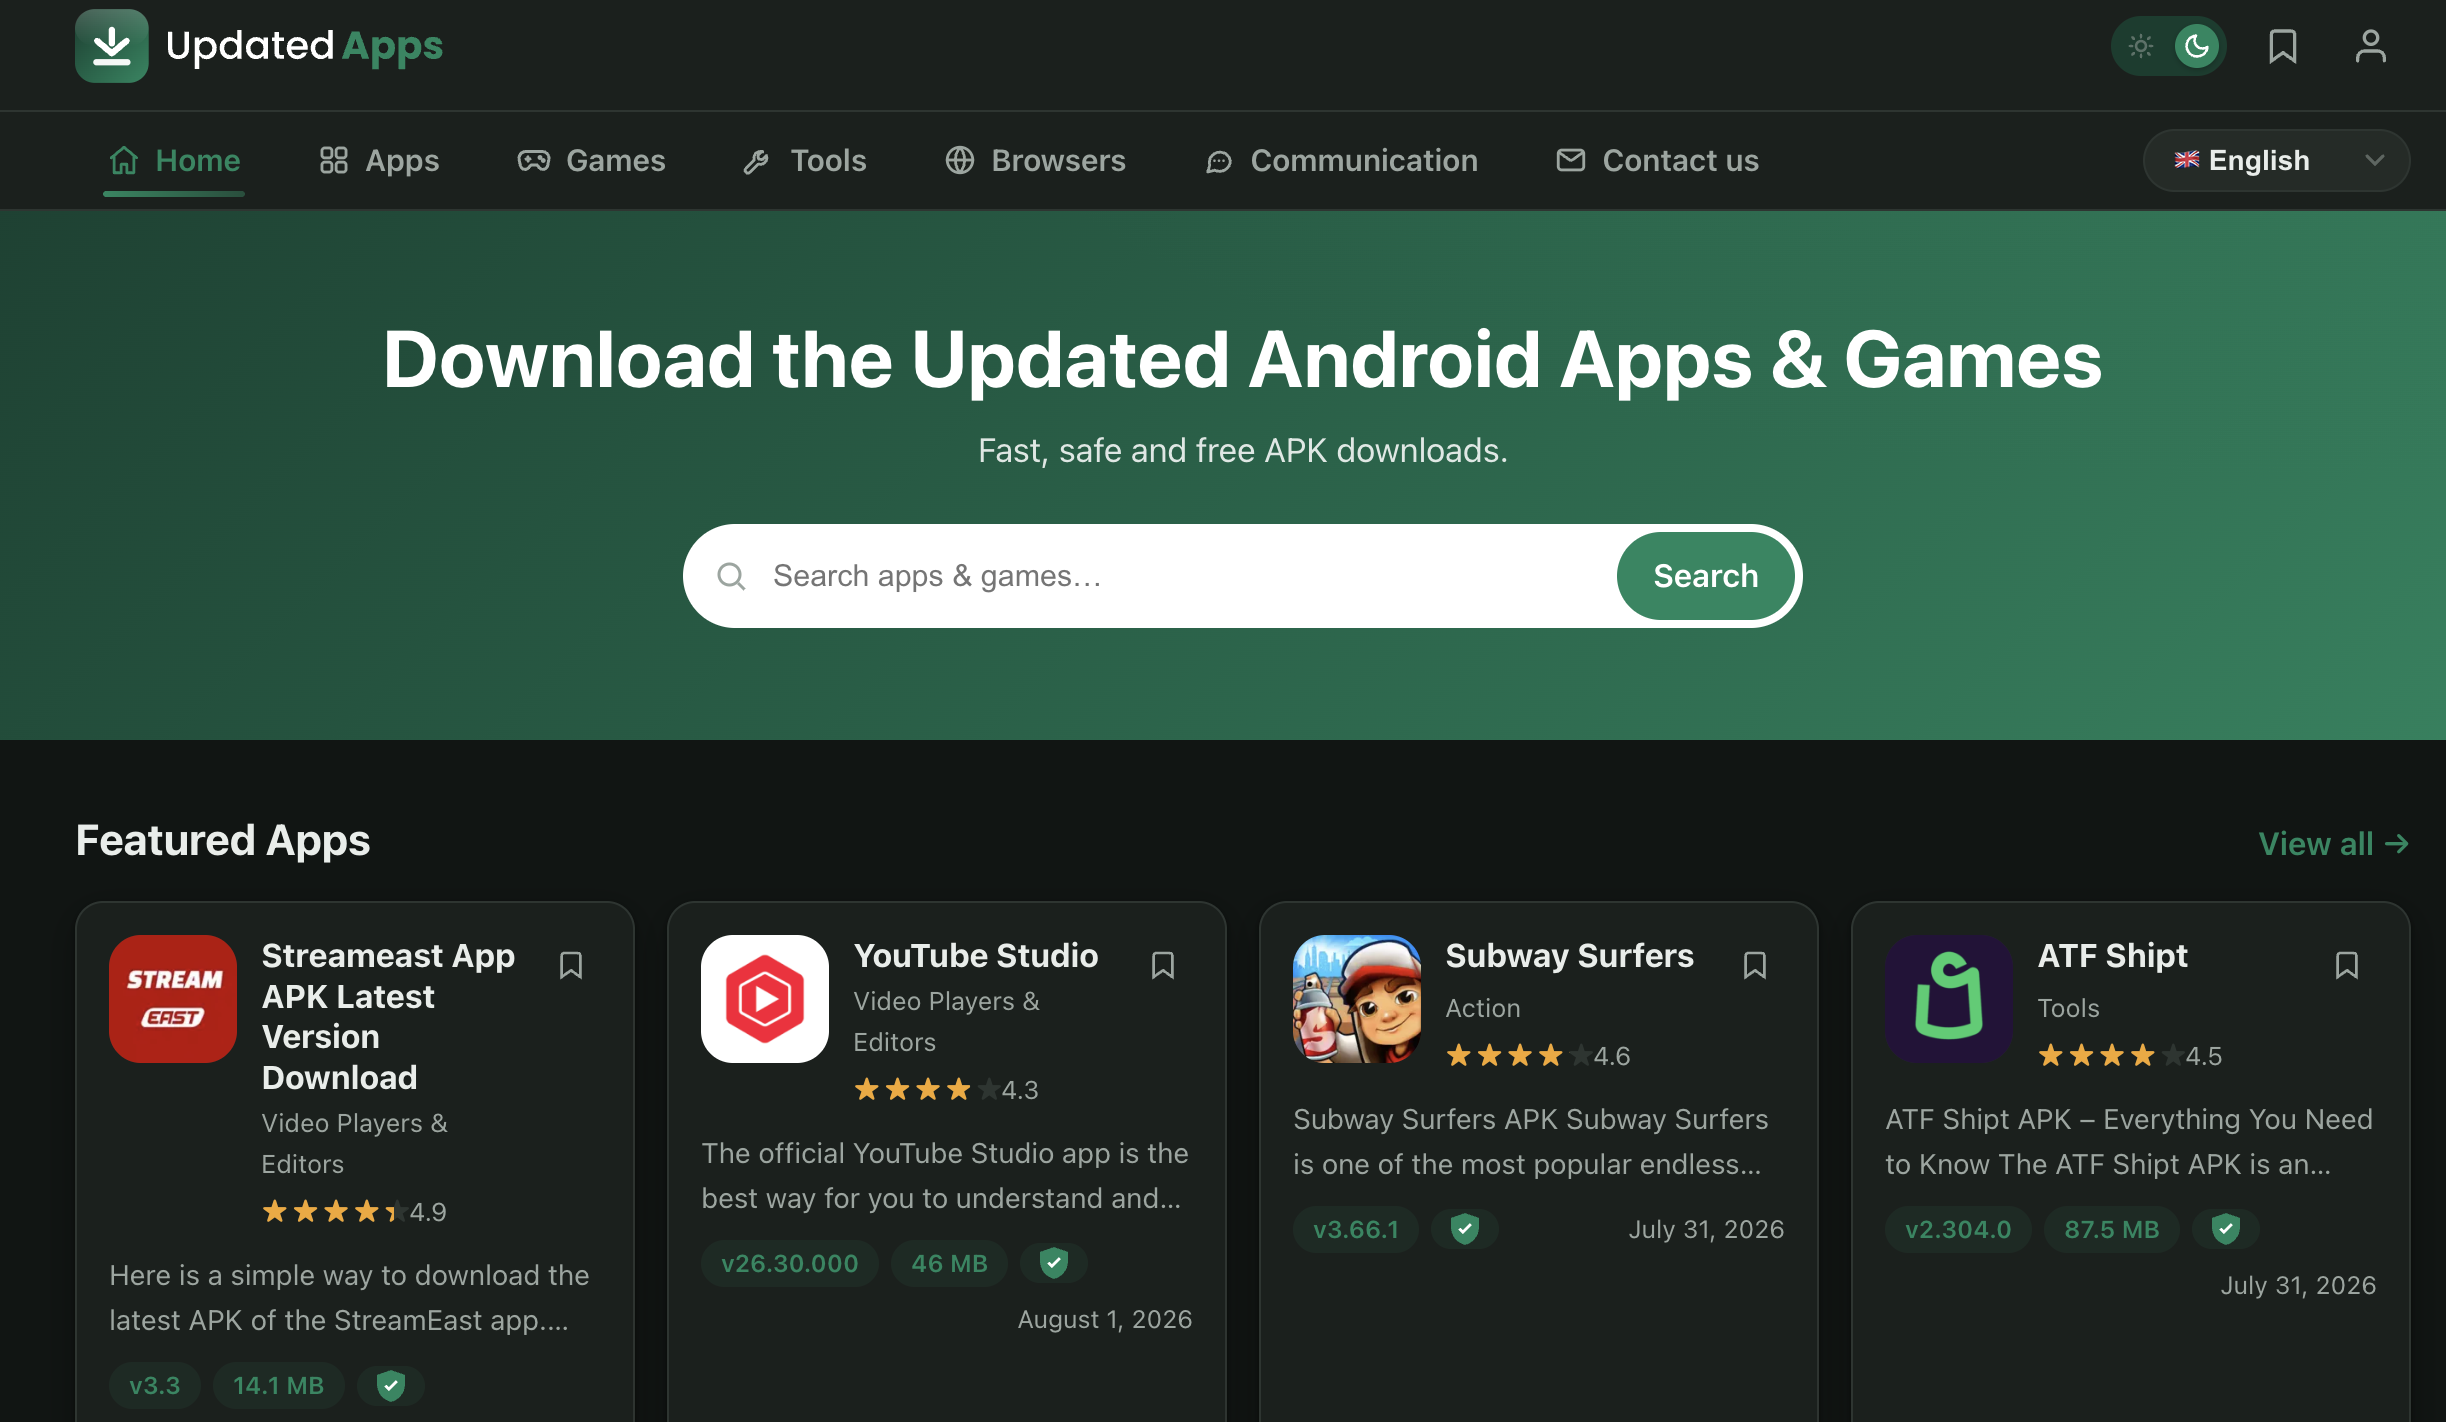This screenshot has width=2446, height=1422.
Task: Click the v2.304.0 version tag
Action: point(1958,1229)
